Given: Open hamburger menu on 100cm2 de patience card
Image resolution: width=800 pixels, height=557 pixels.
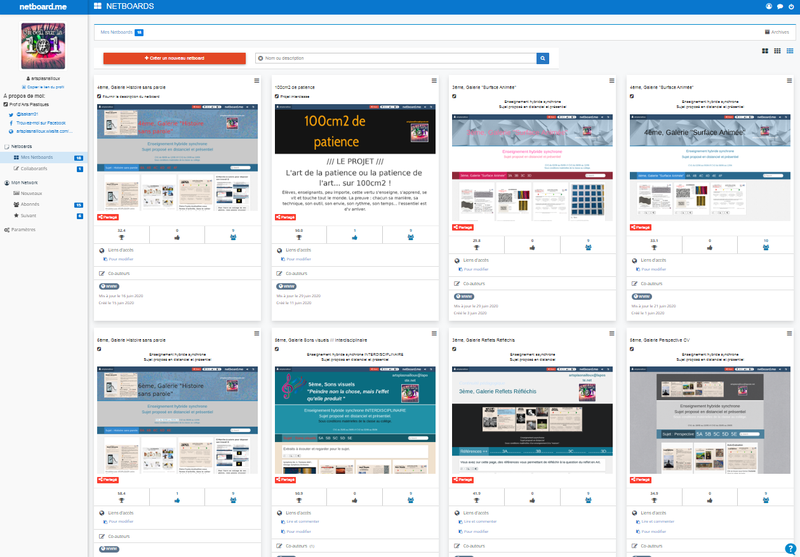Looking at the screenshot, I should 434,81.
